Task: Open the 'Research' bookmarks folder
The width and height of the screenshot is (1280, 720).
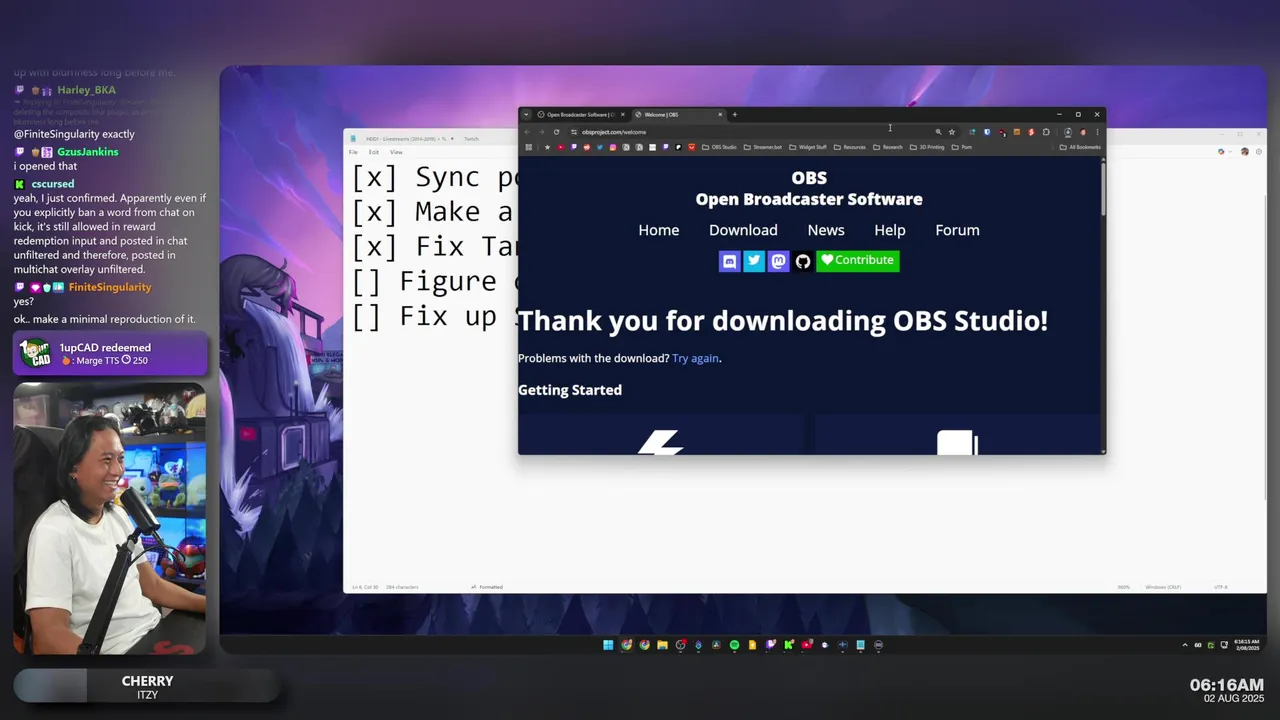Action: pyautogui.click(x=888, y=147)
